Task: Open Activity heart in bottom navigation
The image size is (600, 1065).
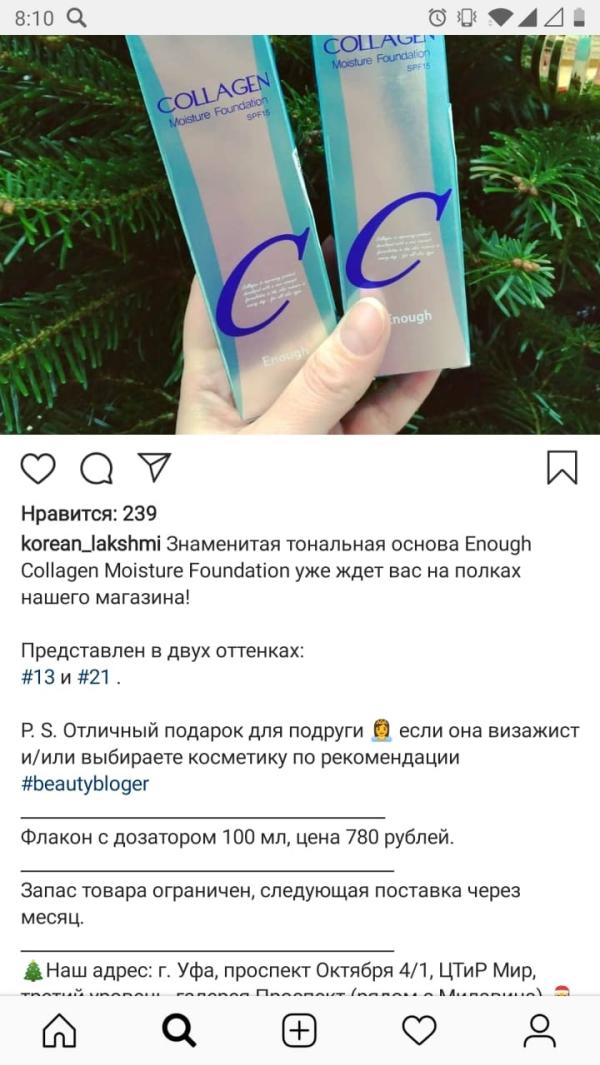Action: (419, 1031)
